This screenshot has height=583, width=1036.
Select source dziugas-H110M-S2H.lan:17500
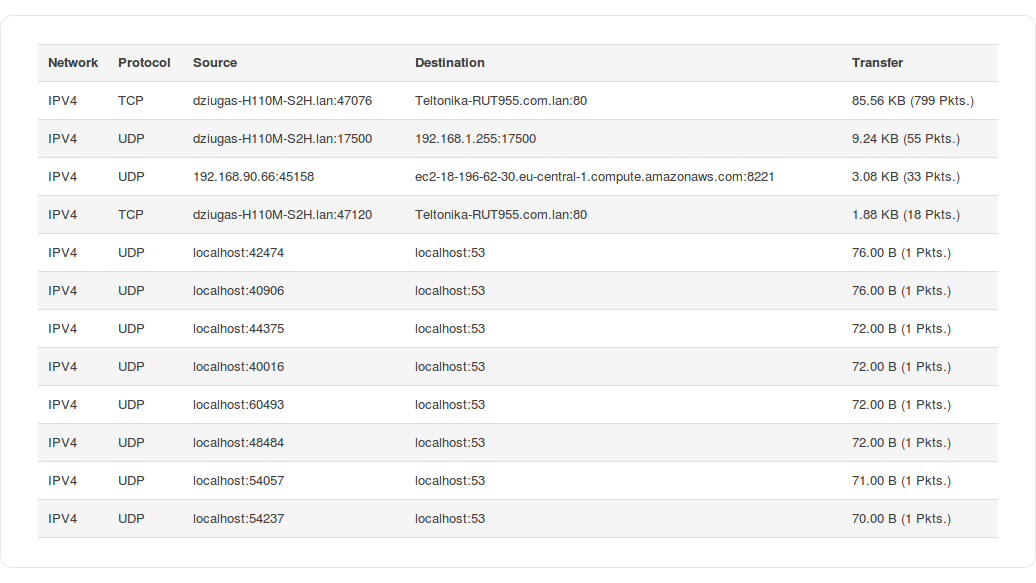[x=282, y=139]
